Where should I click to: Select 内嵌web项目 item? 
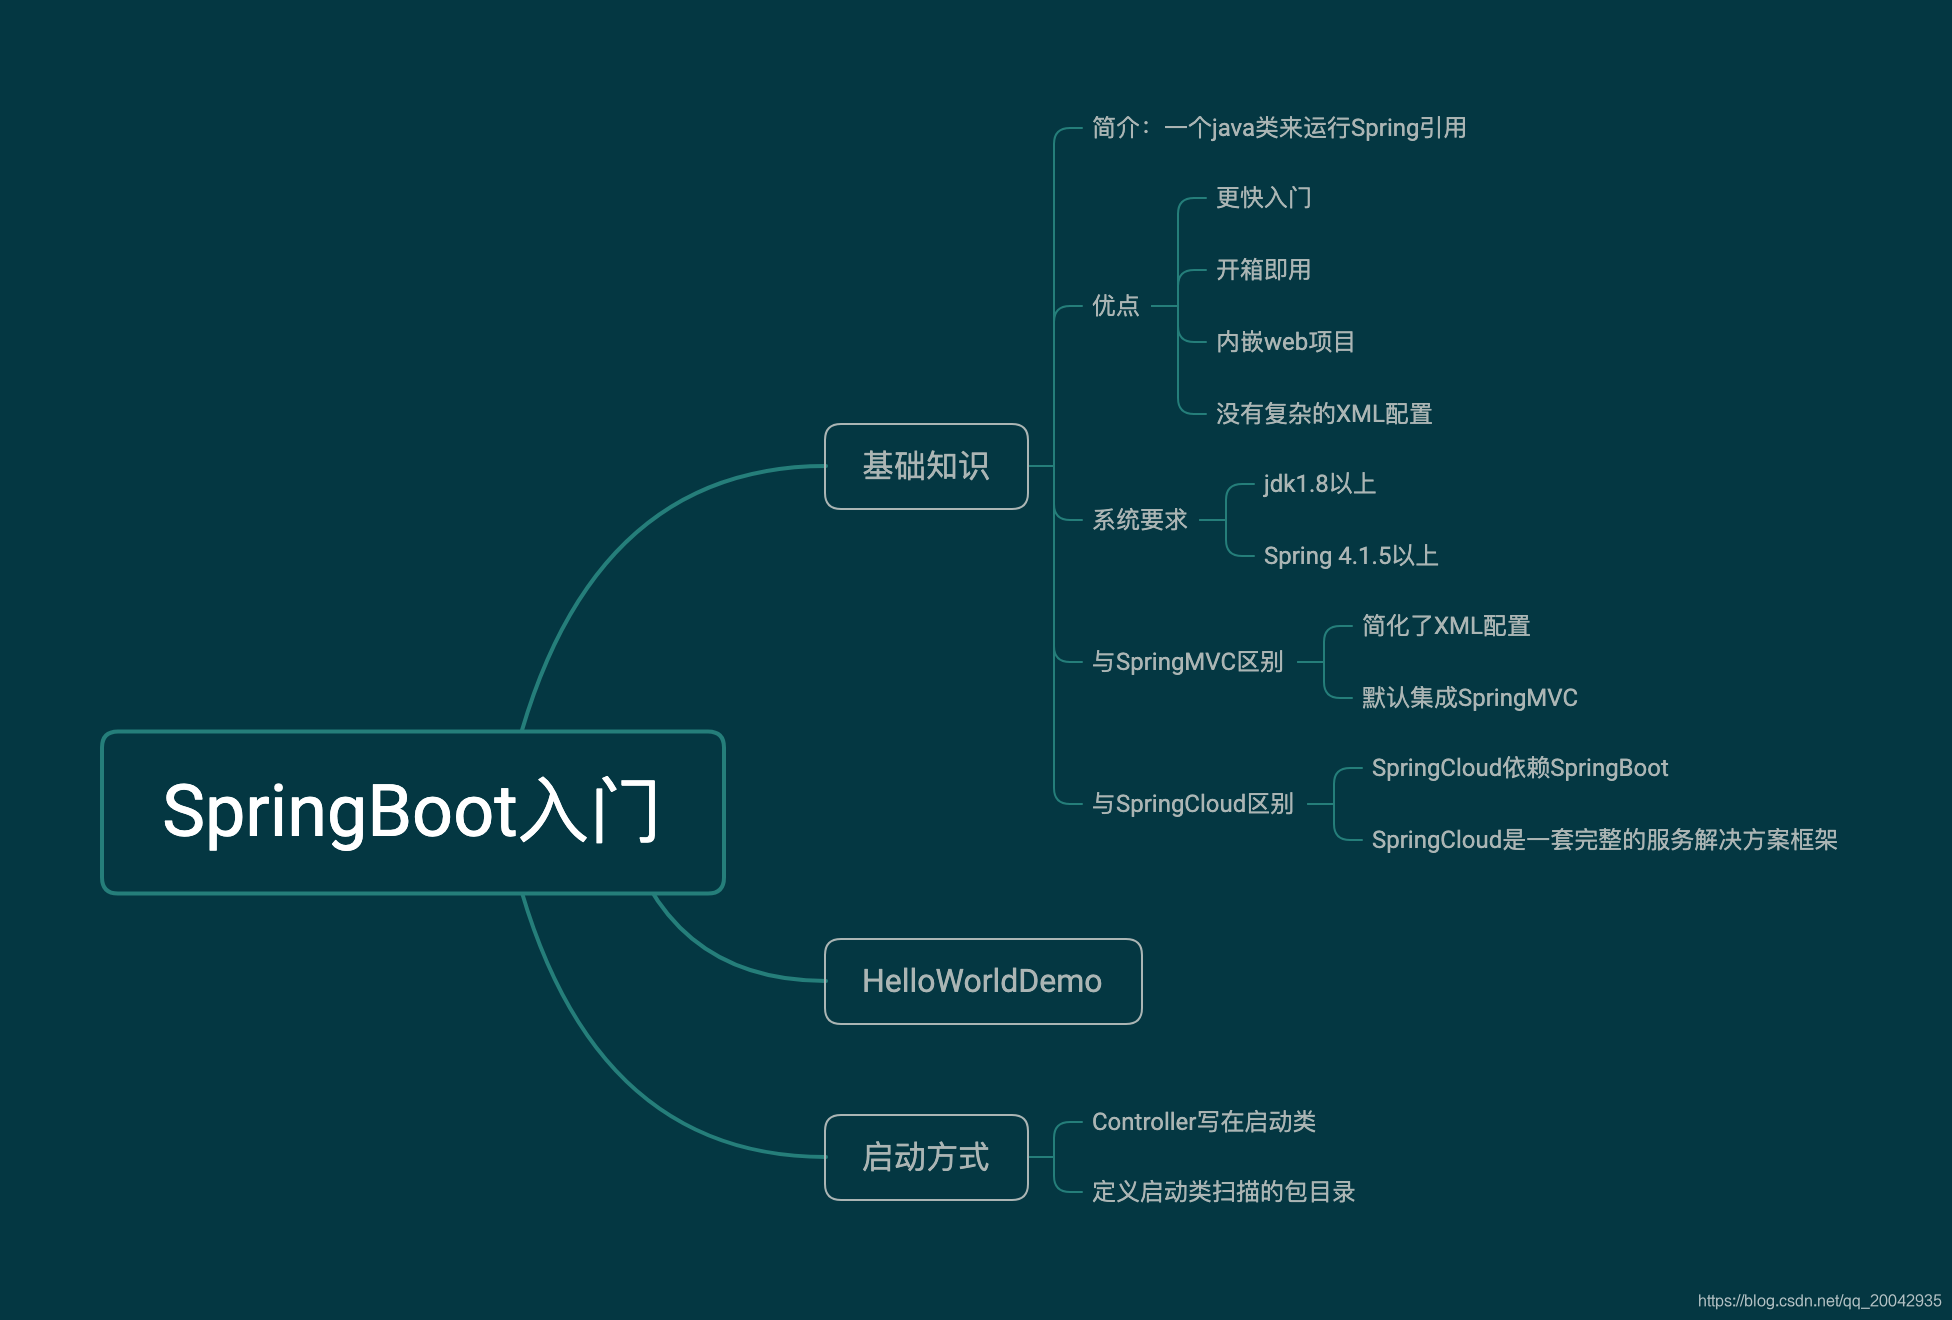1285,342
